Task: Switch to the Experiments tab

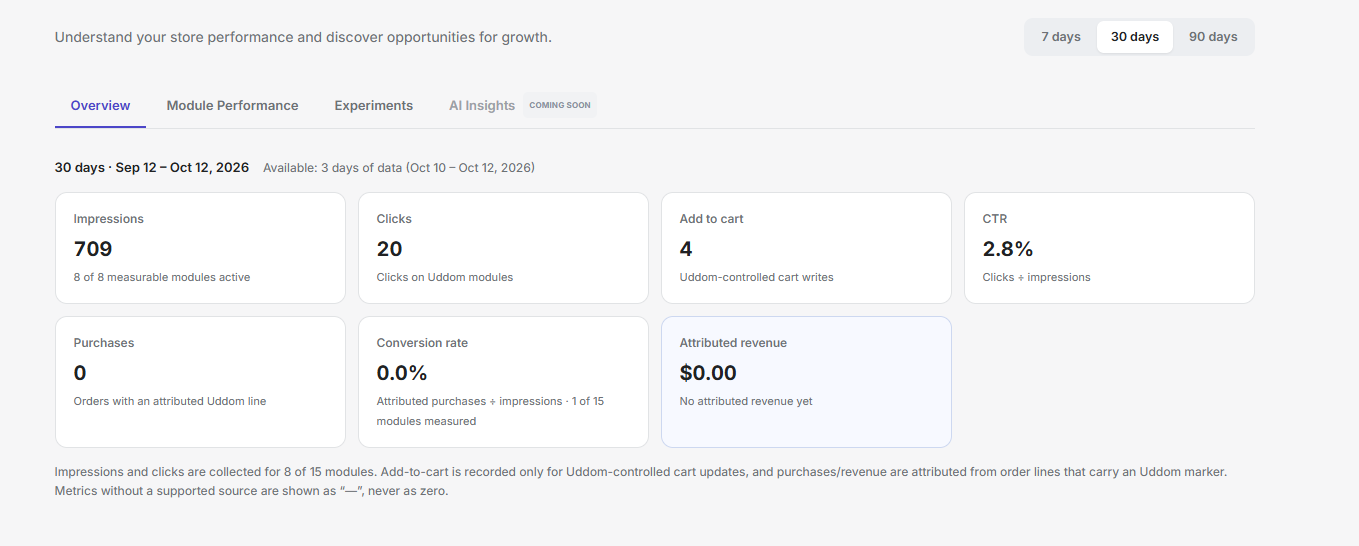Action: click(373, 105)
